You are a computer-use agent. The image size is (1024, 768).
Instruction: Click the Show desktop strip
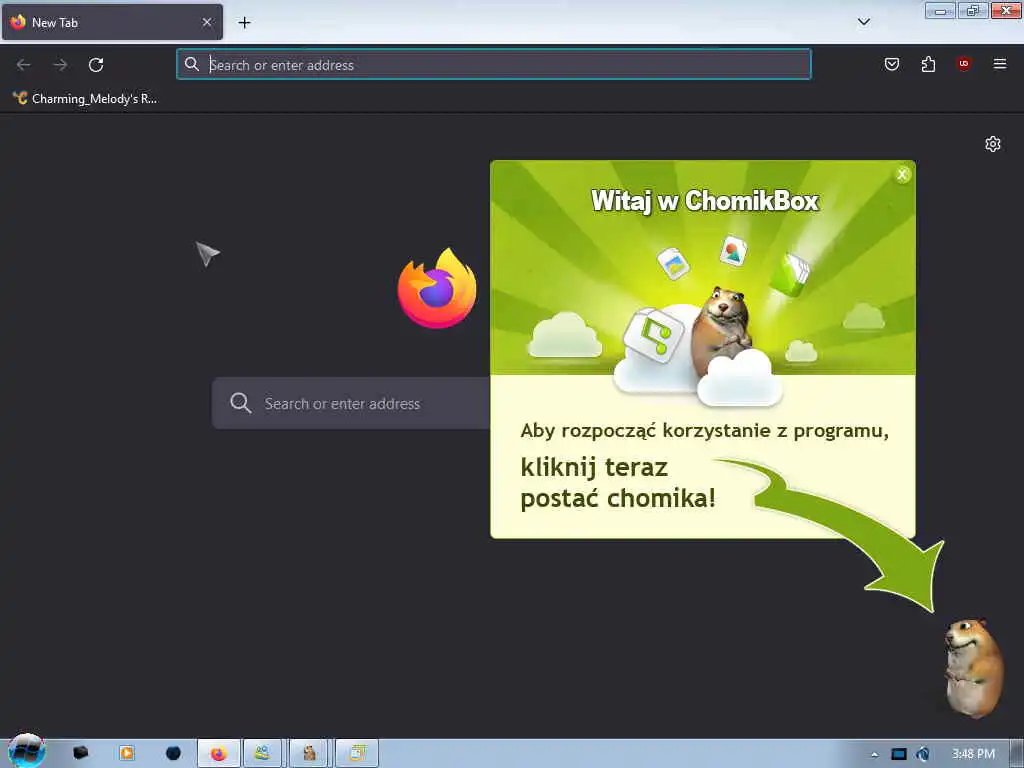[1017, 754]
